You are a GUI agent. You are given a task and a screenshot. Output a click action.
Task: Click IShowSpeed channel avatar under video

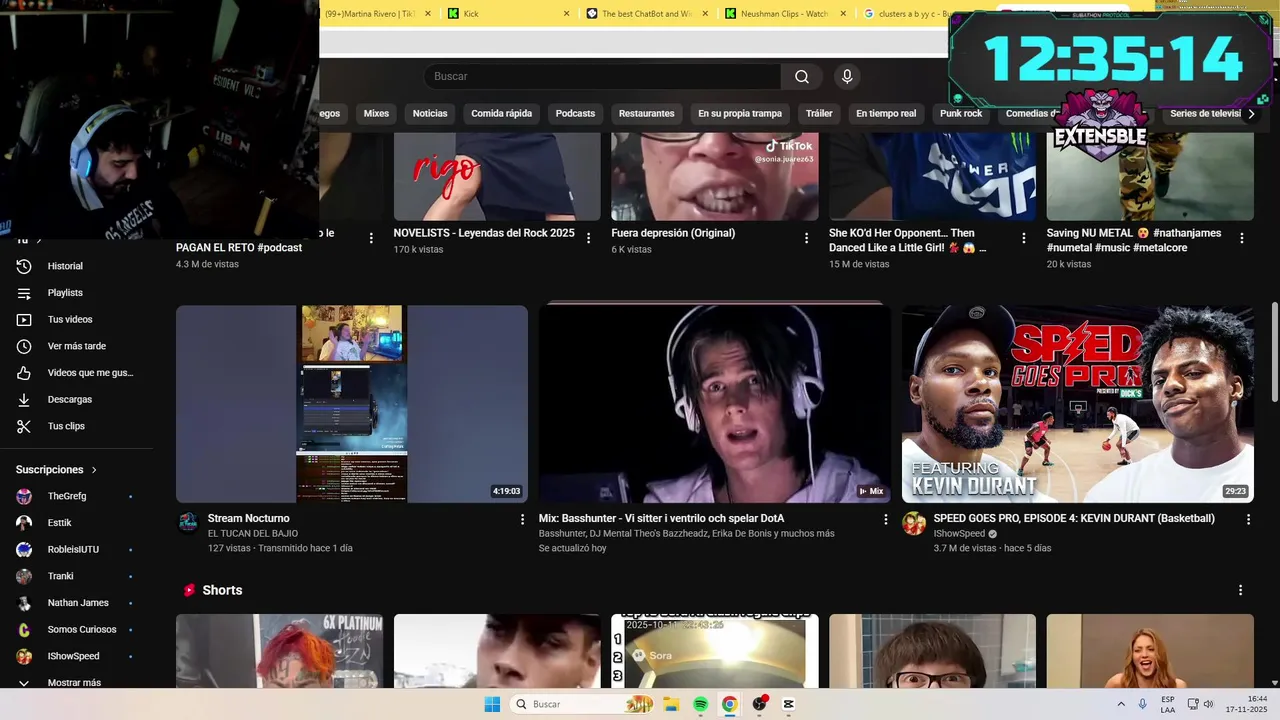pyautogui.click(x=914, y=523)
